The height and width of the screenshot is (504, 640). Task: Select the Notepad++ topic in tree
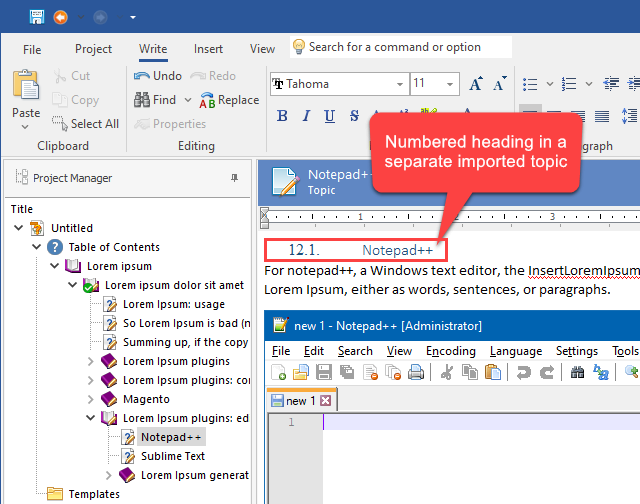[171, 437]
